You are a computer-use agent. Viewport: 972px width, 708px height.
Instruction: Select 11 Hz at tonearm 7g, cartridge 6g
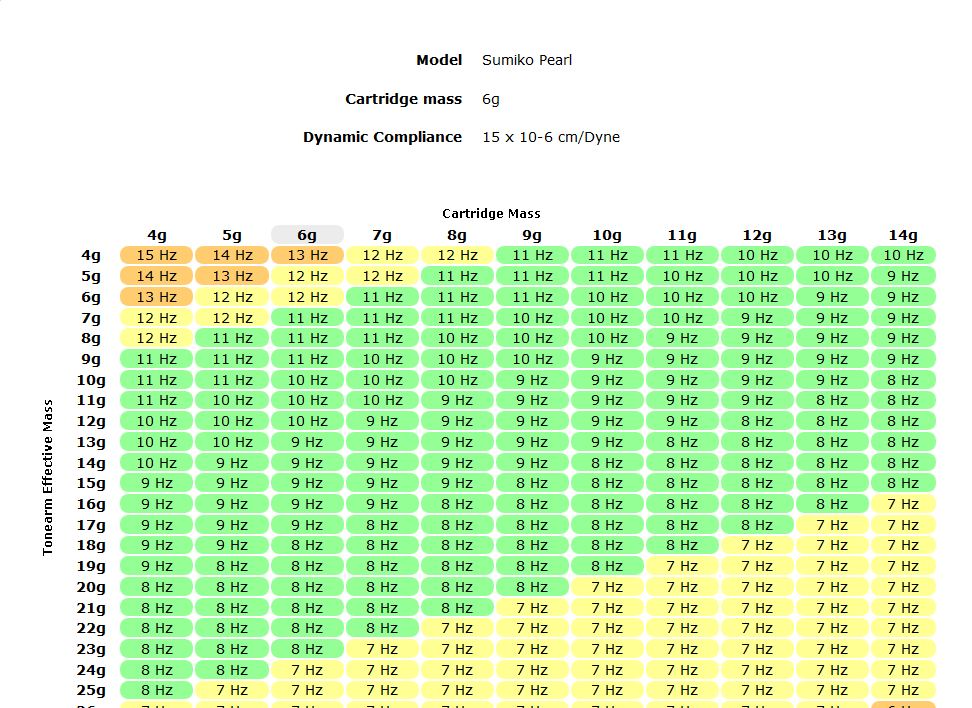tap(307, 318)
